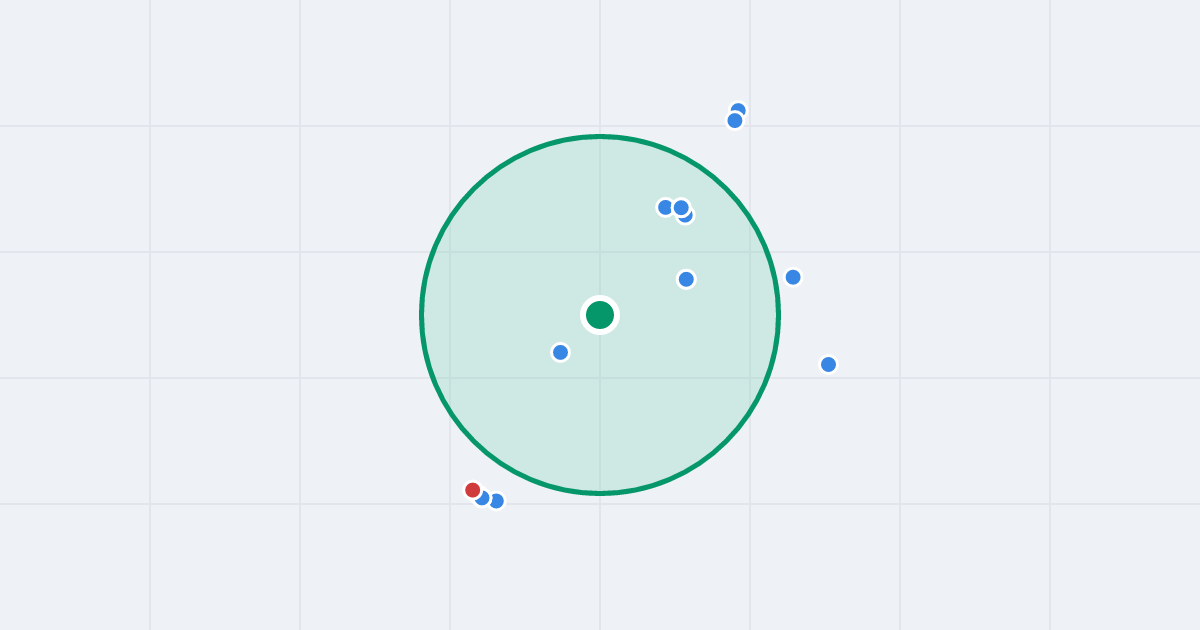This screenshot has width=1200, height=630.
Task: Pick the rightmost blue point on the map
Action: point(828,364)
